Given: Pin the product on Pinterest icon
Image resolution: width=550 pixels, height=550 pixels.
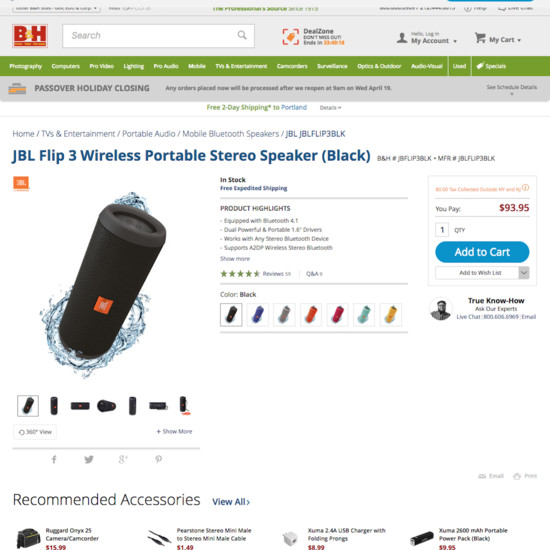Looking at the screenshot, I should click(159, 459).
